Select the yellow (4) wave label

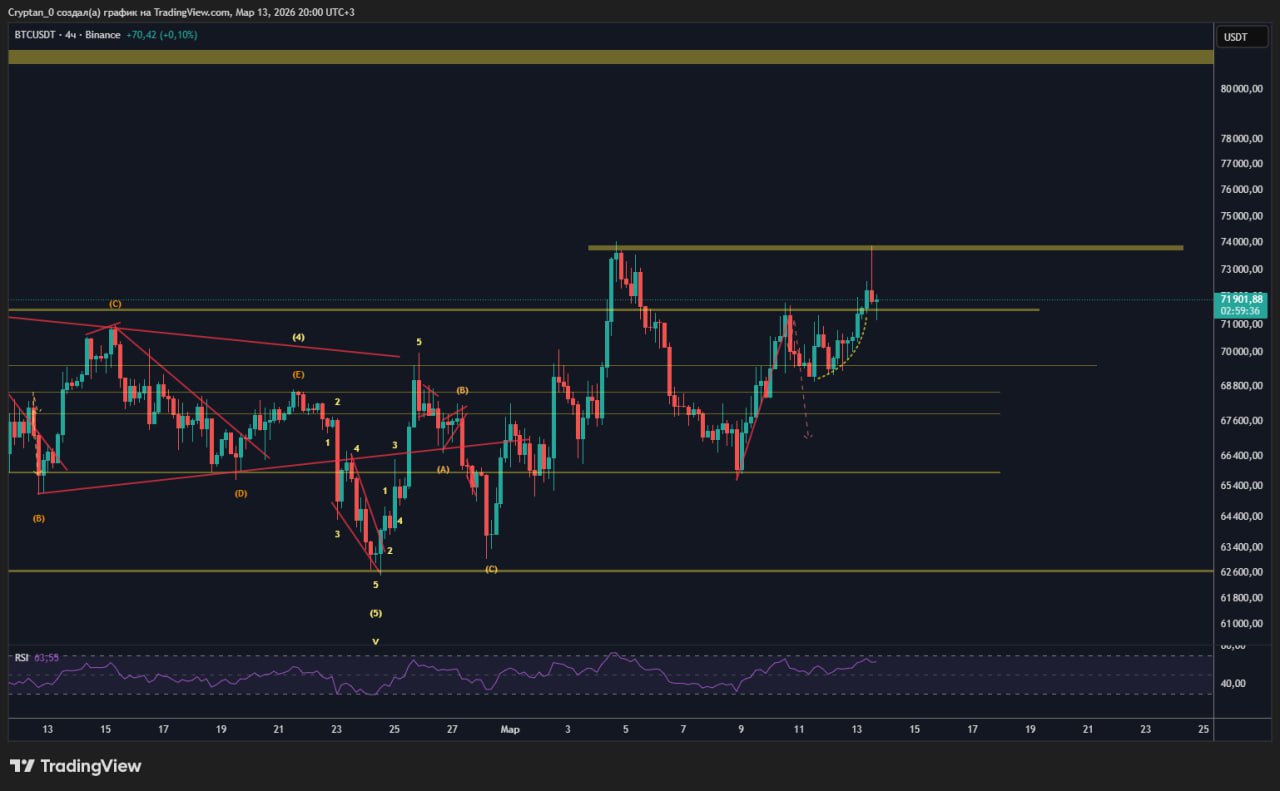[298, 337]
